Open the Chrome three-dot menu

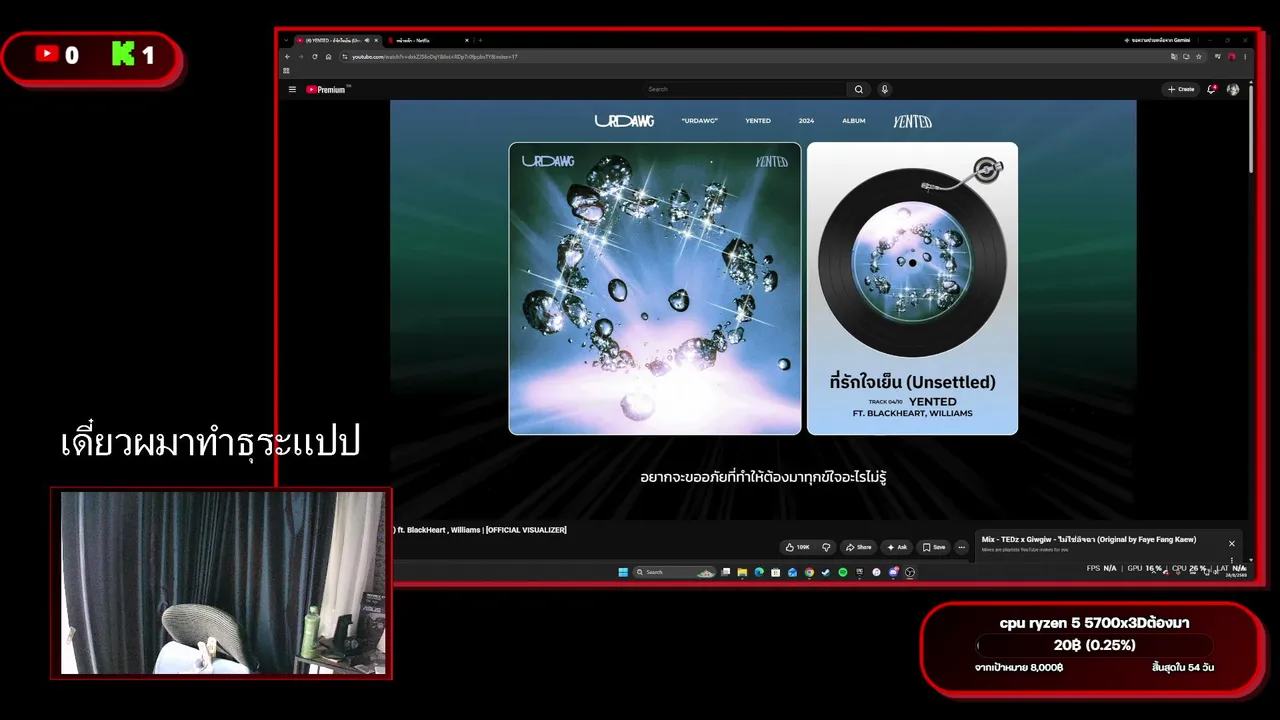point(1245,57)
